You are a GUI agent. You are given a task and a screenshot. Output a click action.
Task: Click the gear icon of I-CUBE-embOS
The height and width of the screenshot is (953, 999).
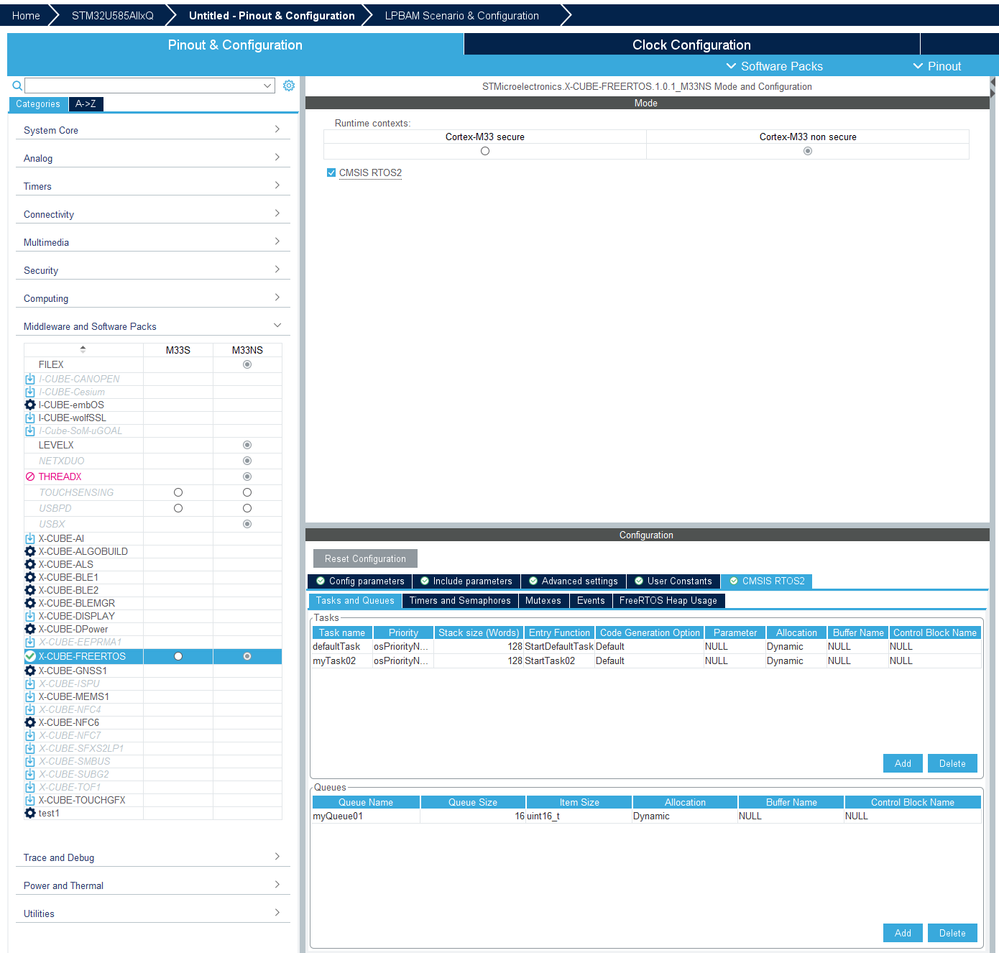30,405
